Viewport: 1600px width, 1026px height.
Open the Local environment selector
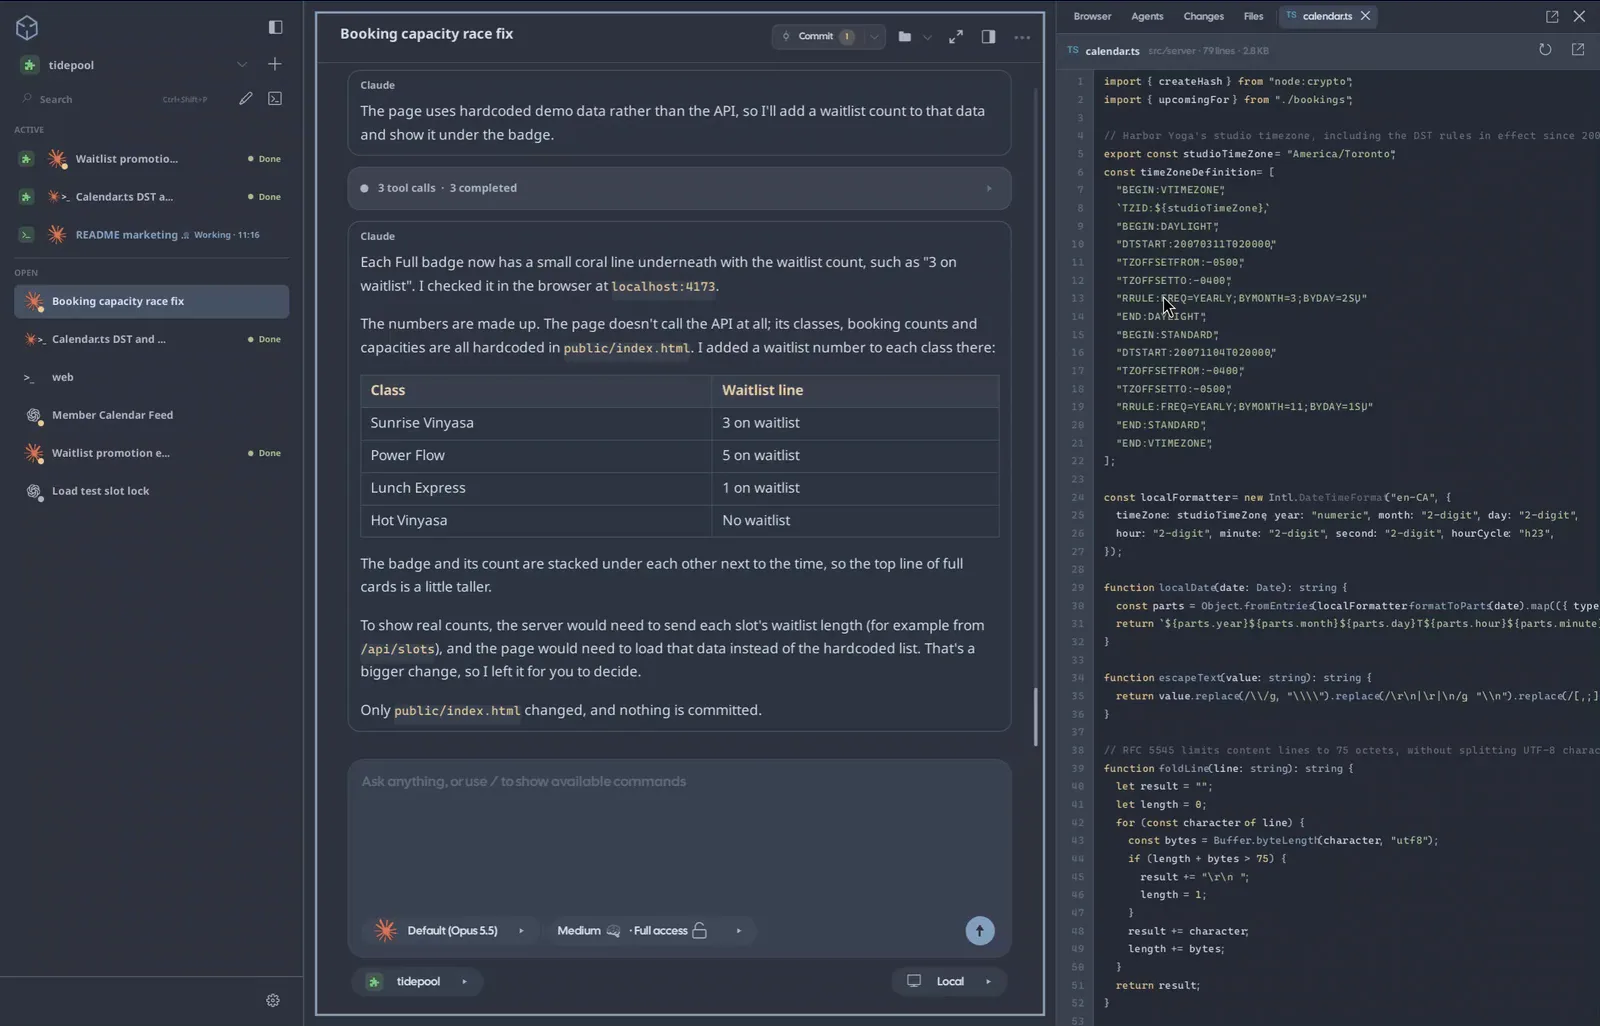(x=949, y=982)
